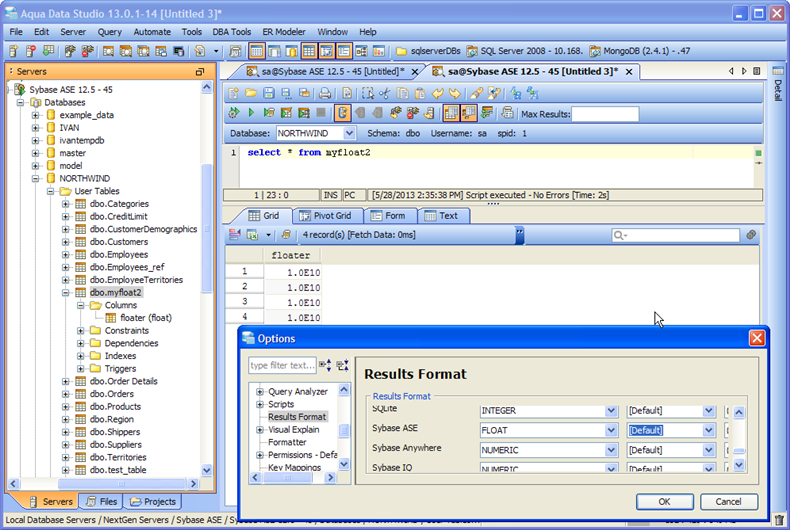This screenshot has height=530, width=790.
Task: Collapse the dbo.myfloat2 table node
Action: (x=65, y=293)
